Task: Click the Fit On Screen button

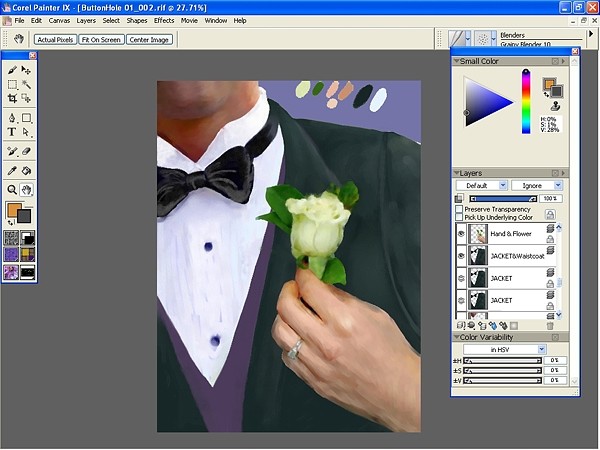Action: pyautogui.click(x=101, y=39)
